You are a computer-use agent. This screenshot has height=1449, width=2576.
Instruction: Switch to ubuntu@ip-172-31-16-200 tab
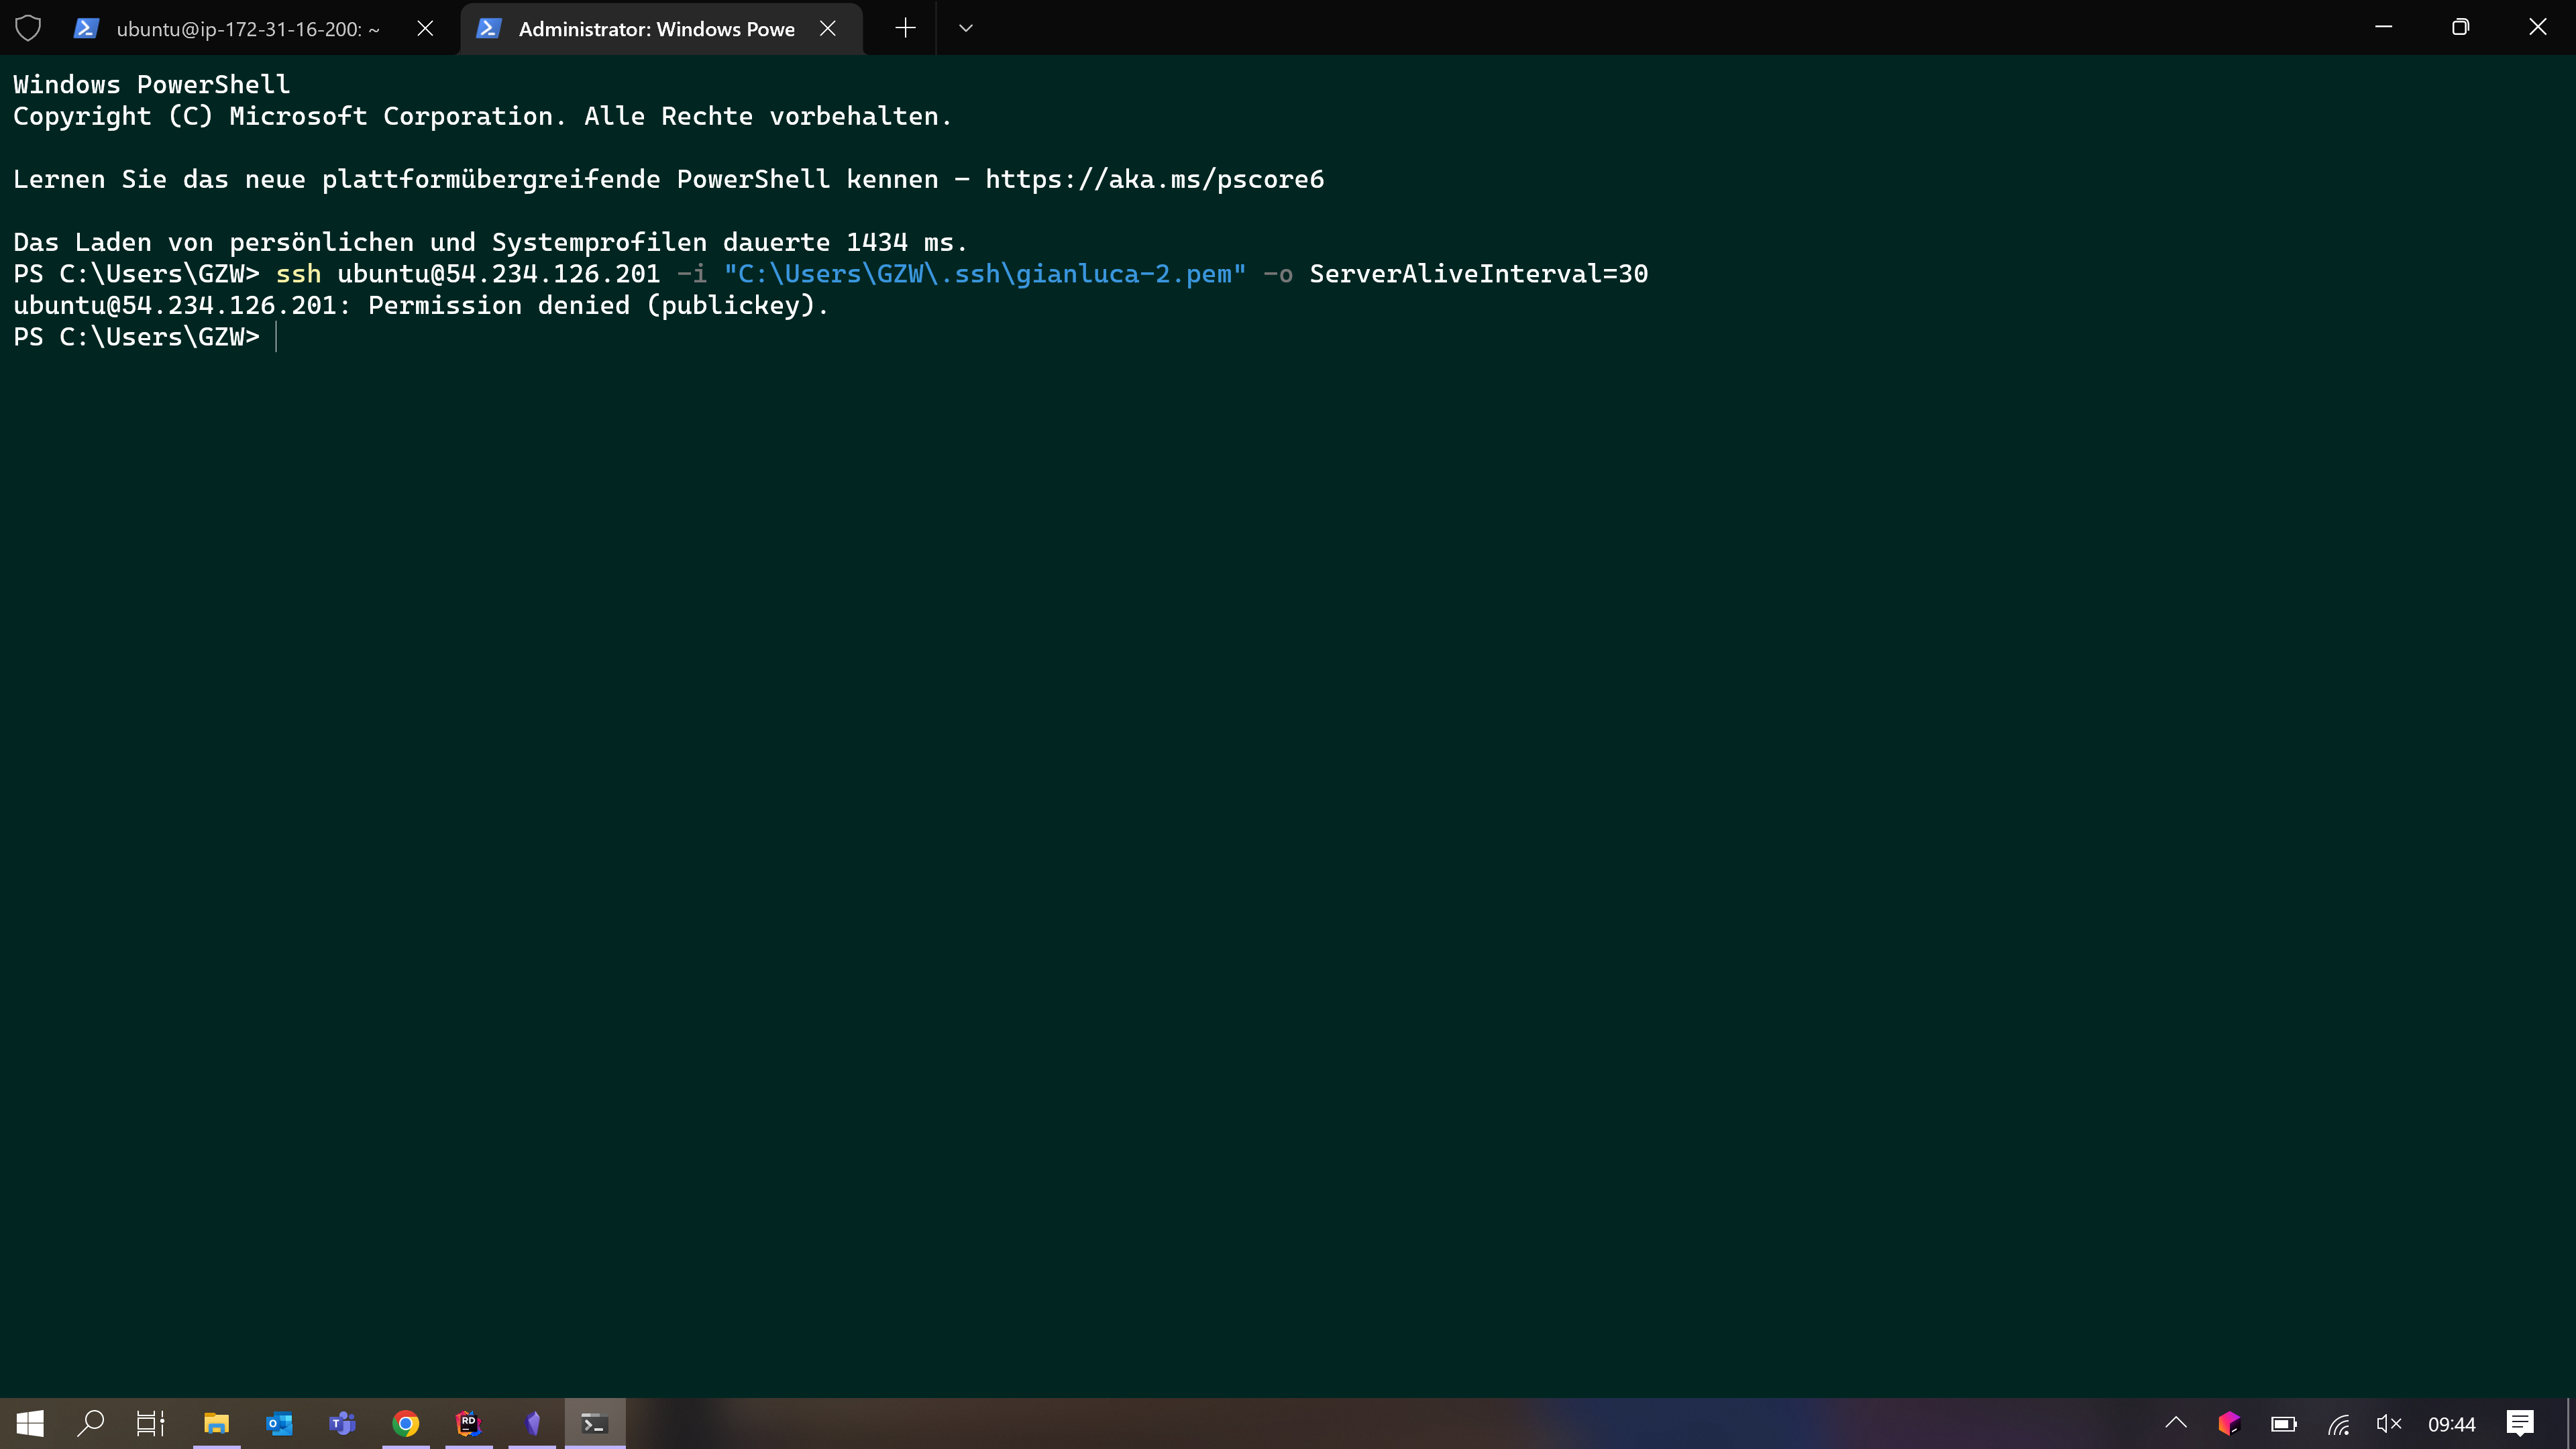point(247,29)
